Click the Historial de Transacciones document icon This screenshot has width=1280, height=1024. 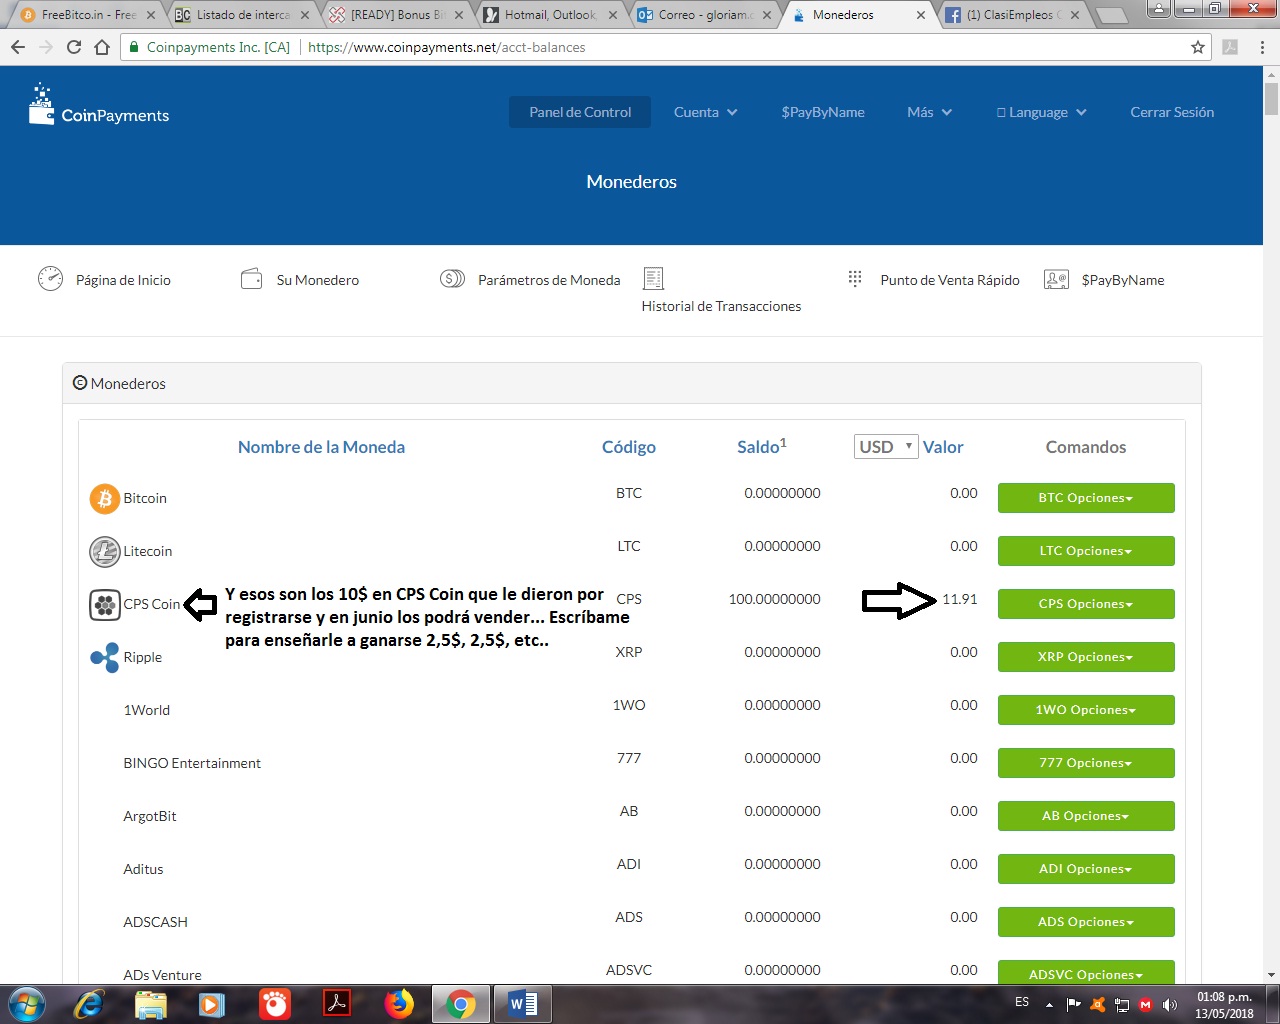pyautogui.click(x=653, y=278)
